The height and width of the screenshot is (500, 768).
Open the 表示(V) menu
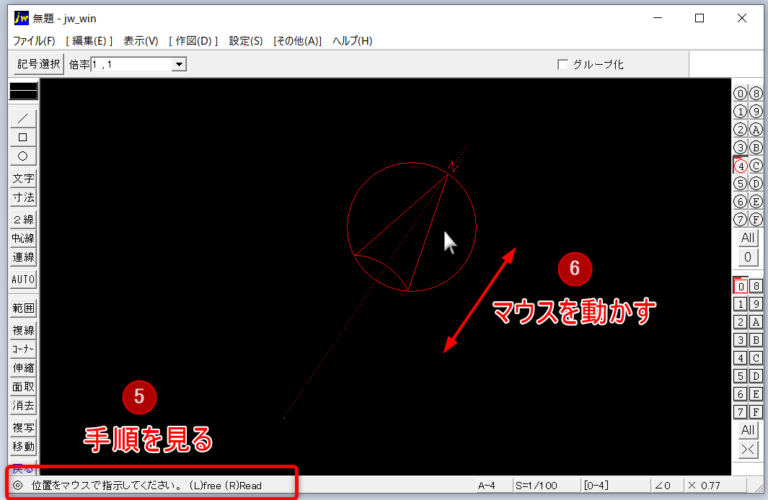click(141, 41)
